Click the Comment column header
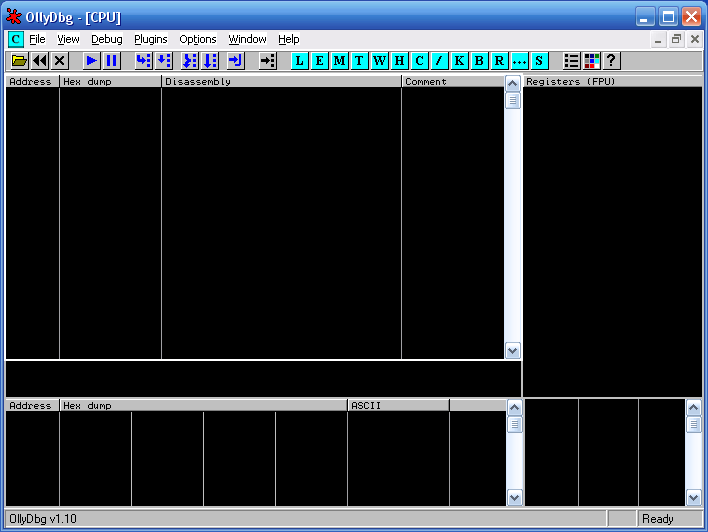 tap(453, 81)
